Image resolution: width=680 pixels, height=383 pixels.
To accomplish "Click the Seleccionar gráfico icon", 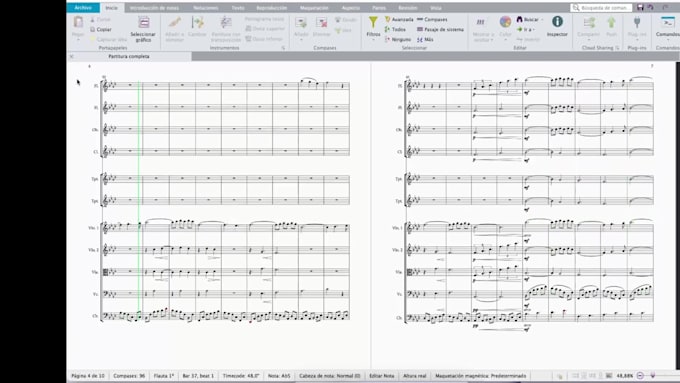I will tap(144, 23).
